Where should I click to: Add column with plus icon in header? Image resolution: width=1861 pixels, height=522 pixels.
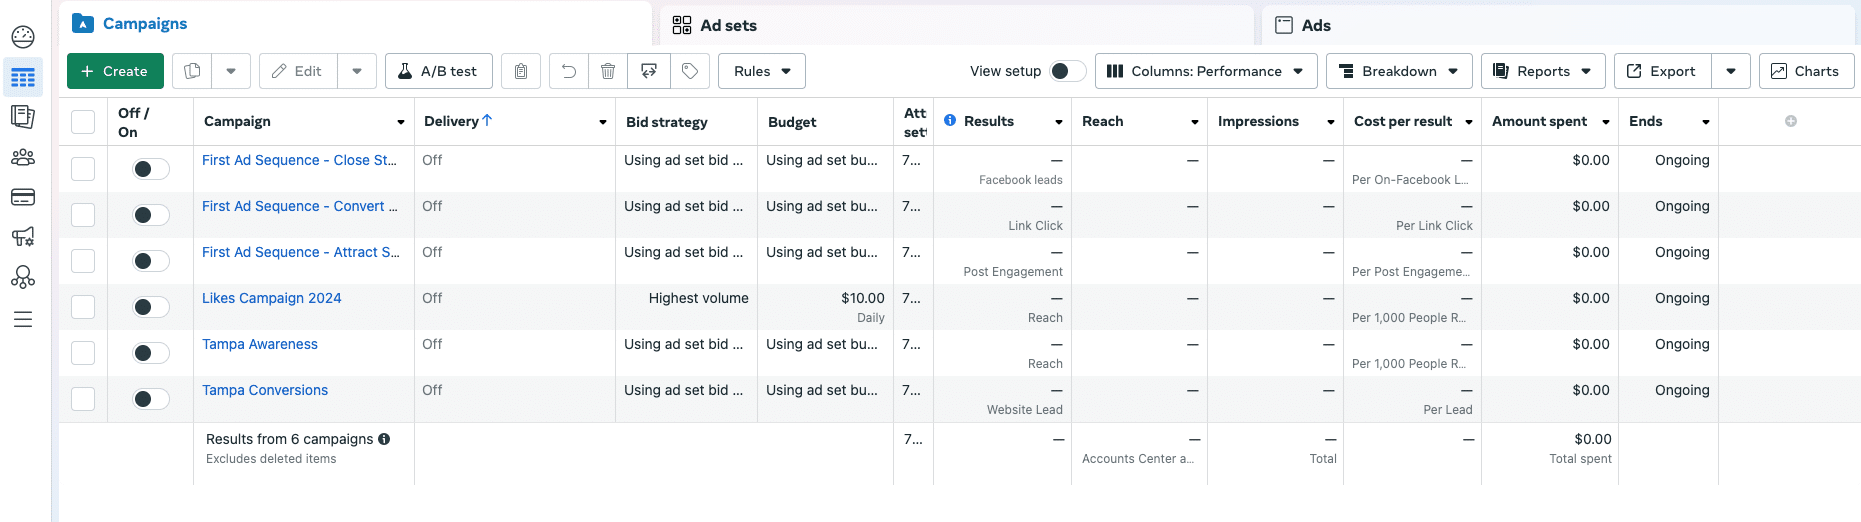(1791, 121)
